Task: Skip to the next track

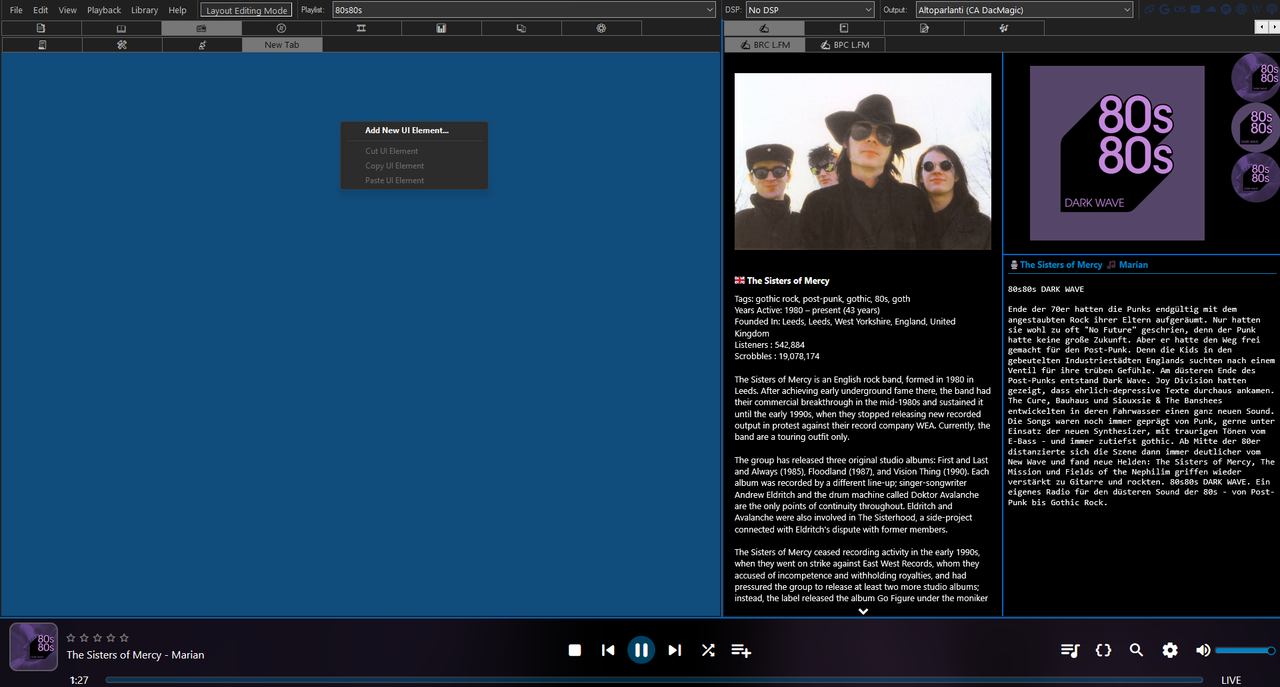Action: [x=675, y=650]
